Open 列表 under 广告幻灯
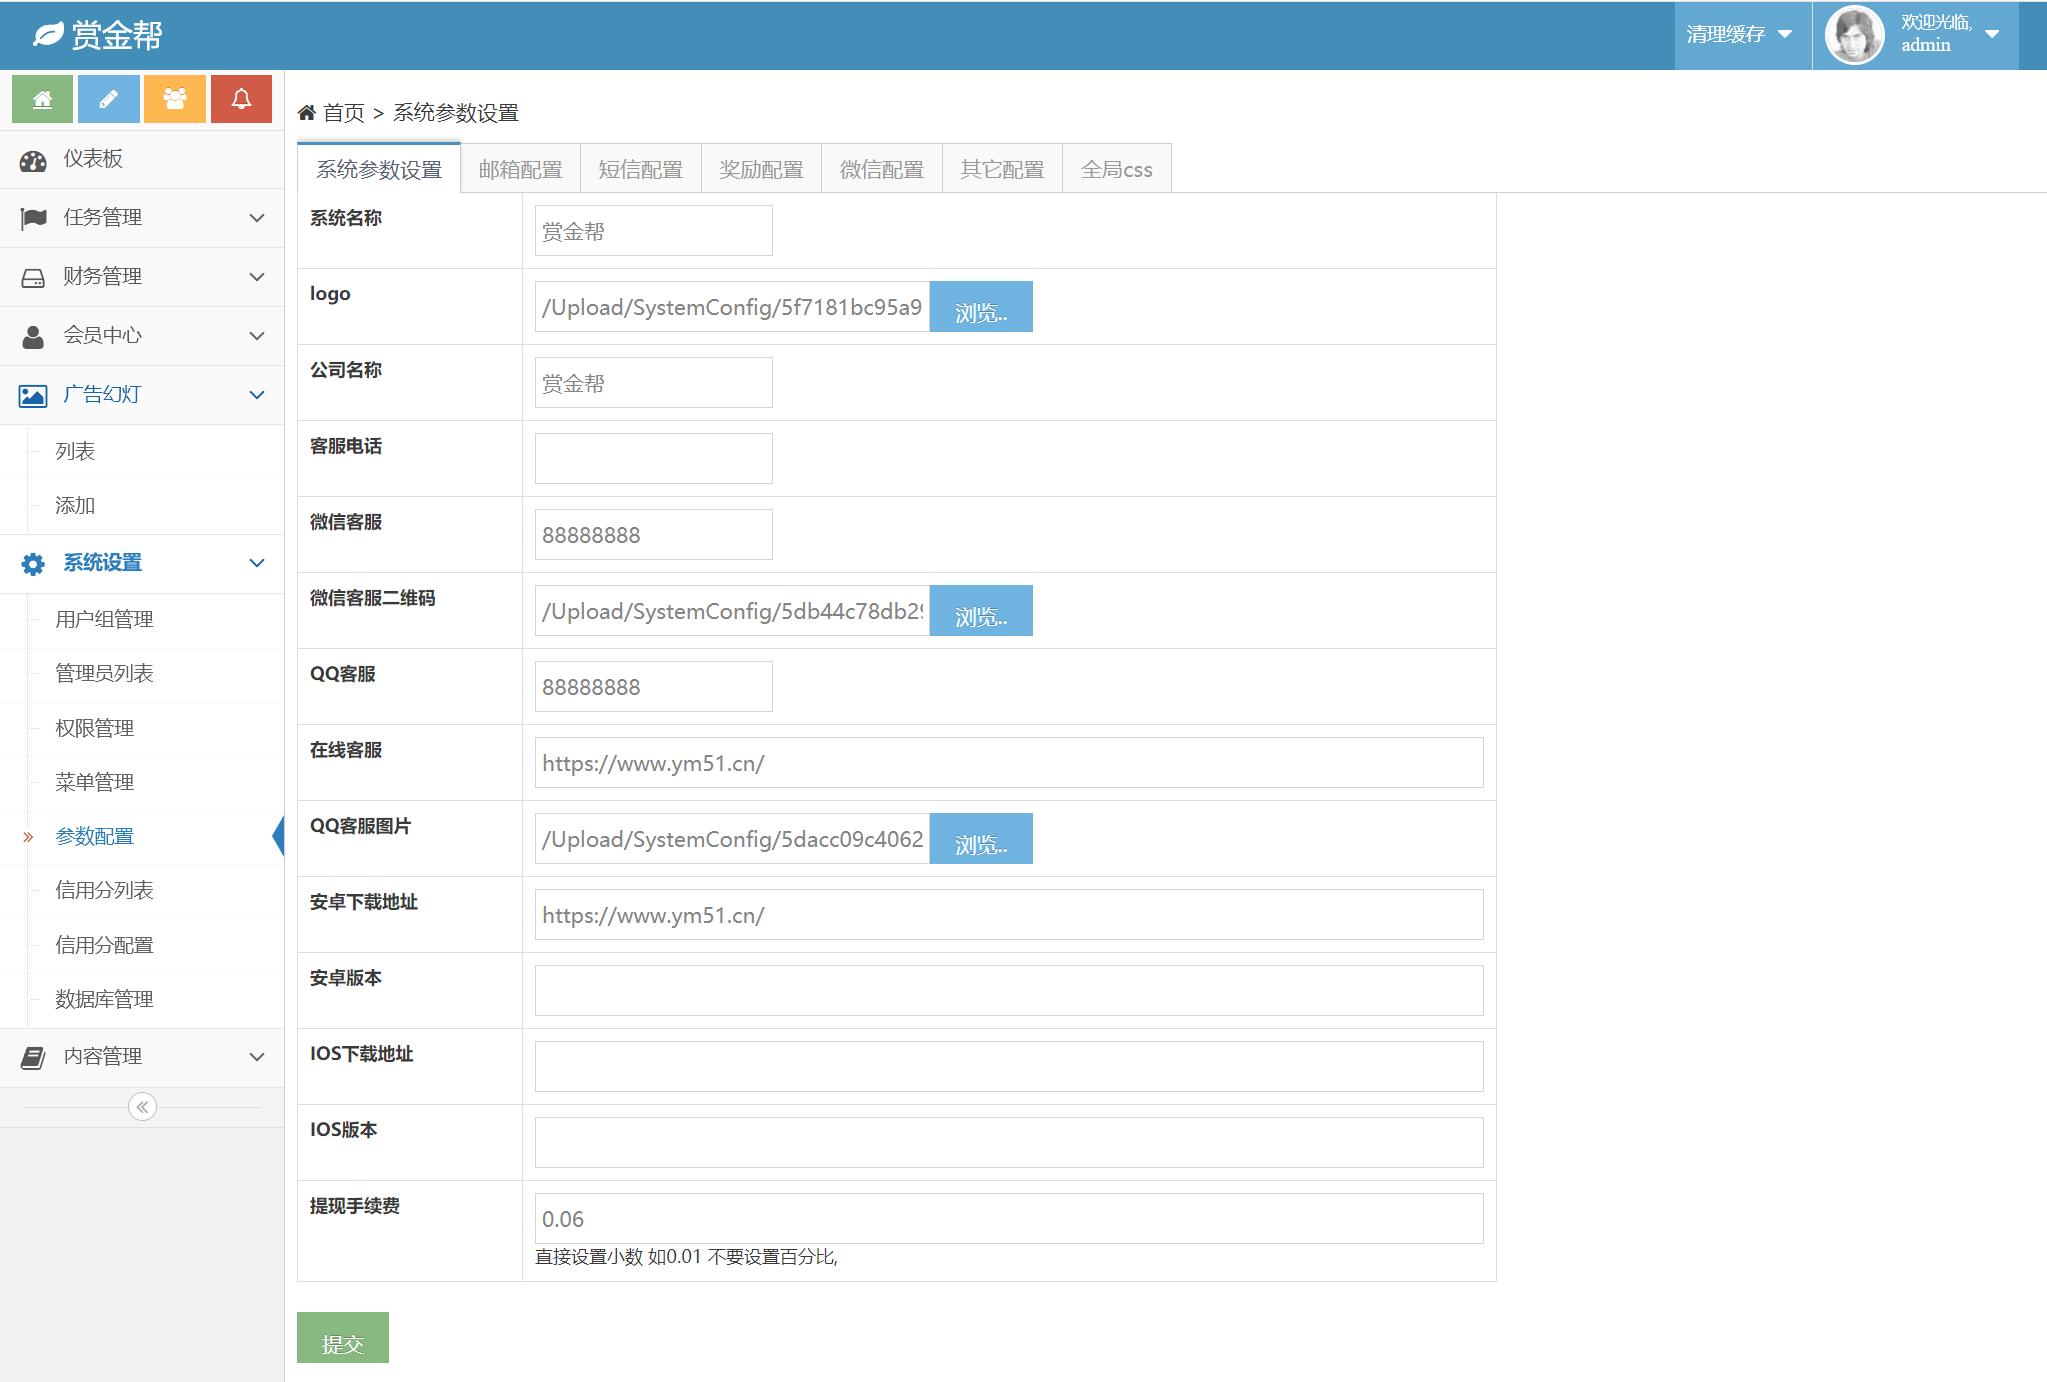The image size is (2047, 1382). pos(142,452)
